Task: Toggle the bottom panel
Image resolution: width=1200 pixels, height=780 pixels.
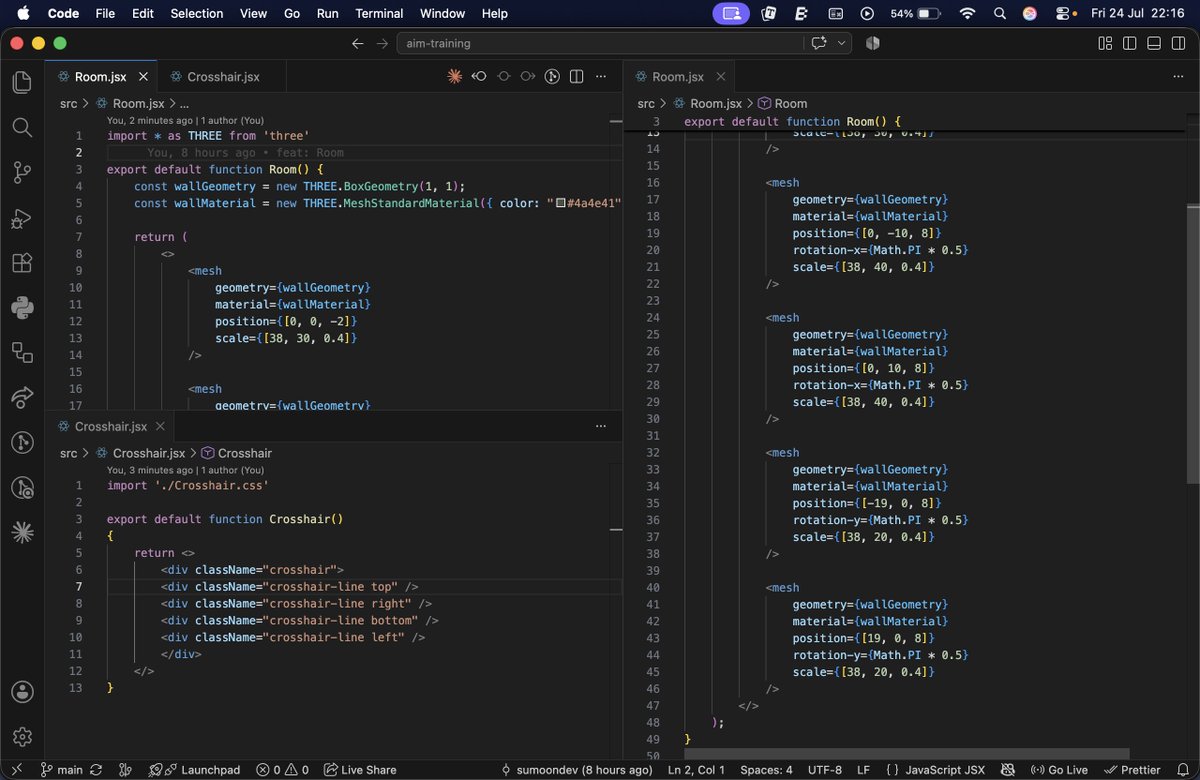Action: coord(1153,43)
